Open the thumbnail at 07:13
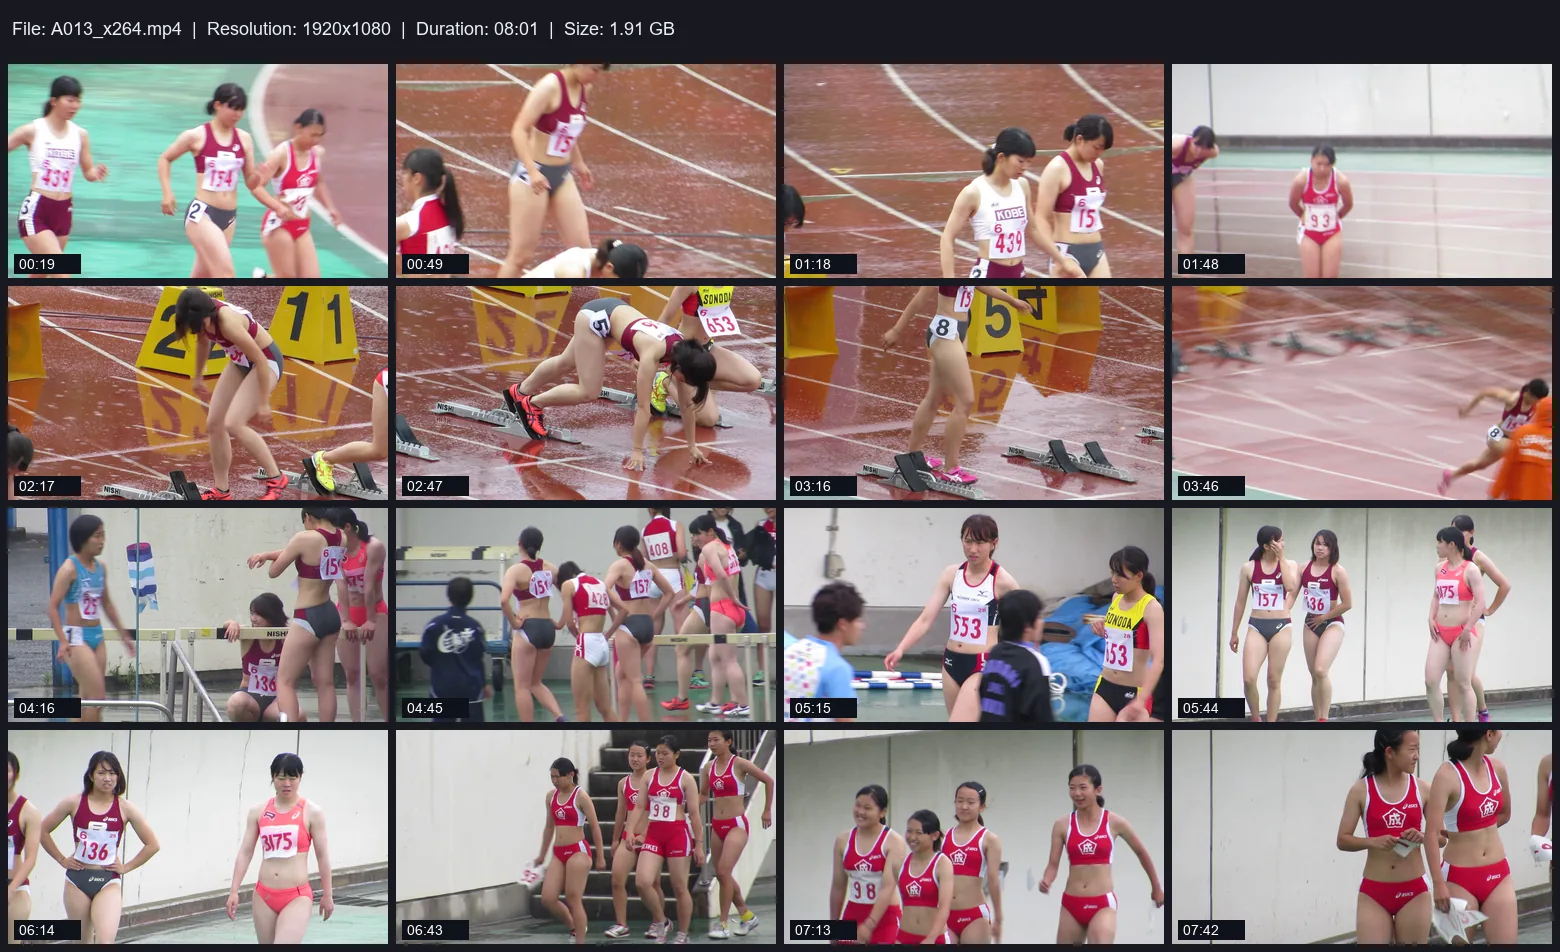The image size is (1560, 952). pyautogui.click(x=974, y=837)
